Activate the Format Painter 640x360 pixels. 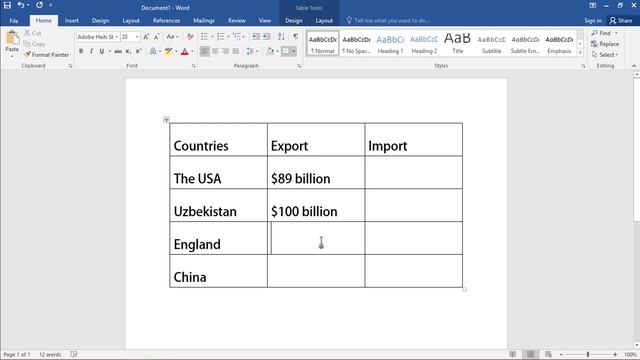[47, 54]
